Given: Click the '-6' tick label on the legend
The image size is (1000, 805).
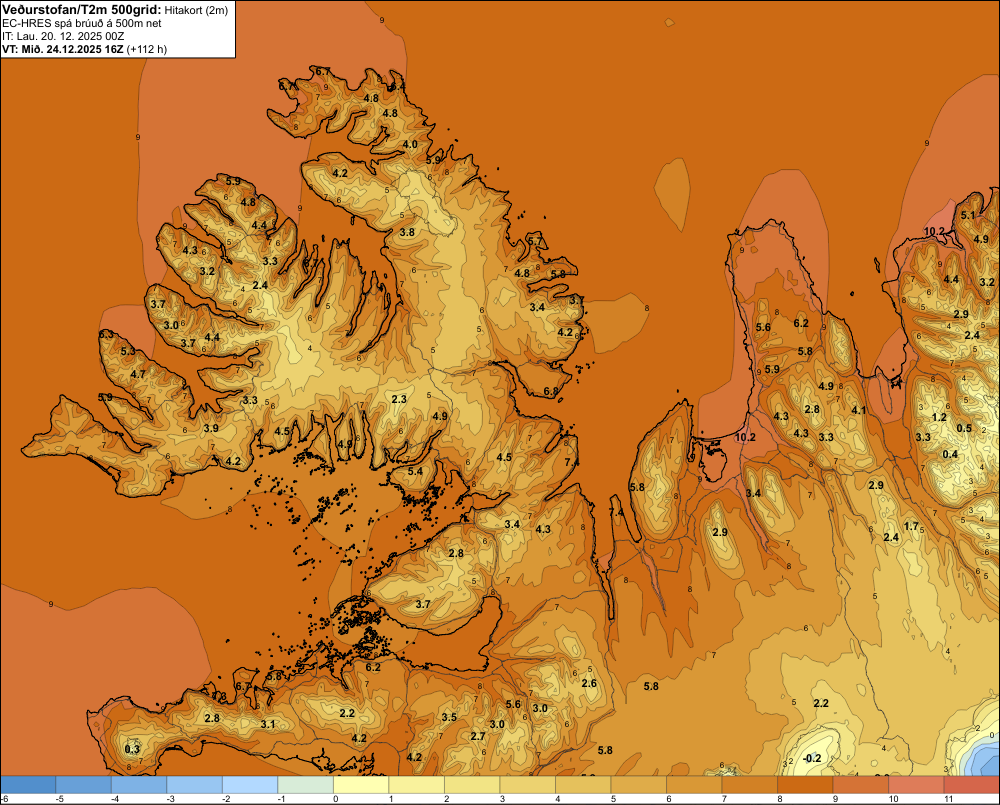Looking at the screenshot, I should (5, 799).
